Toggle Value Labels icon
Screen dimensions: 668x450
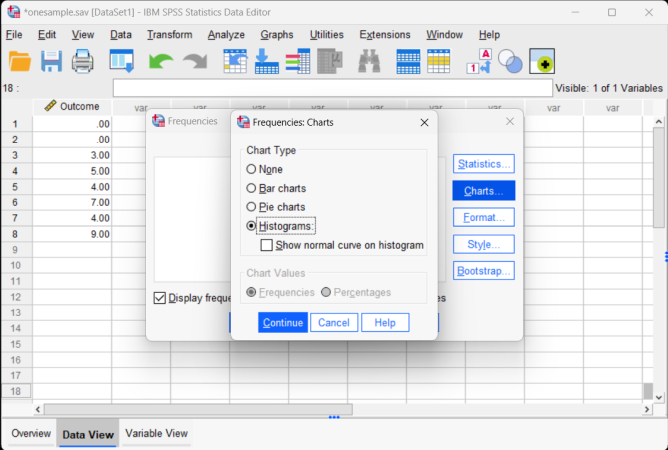pos(479,61)
